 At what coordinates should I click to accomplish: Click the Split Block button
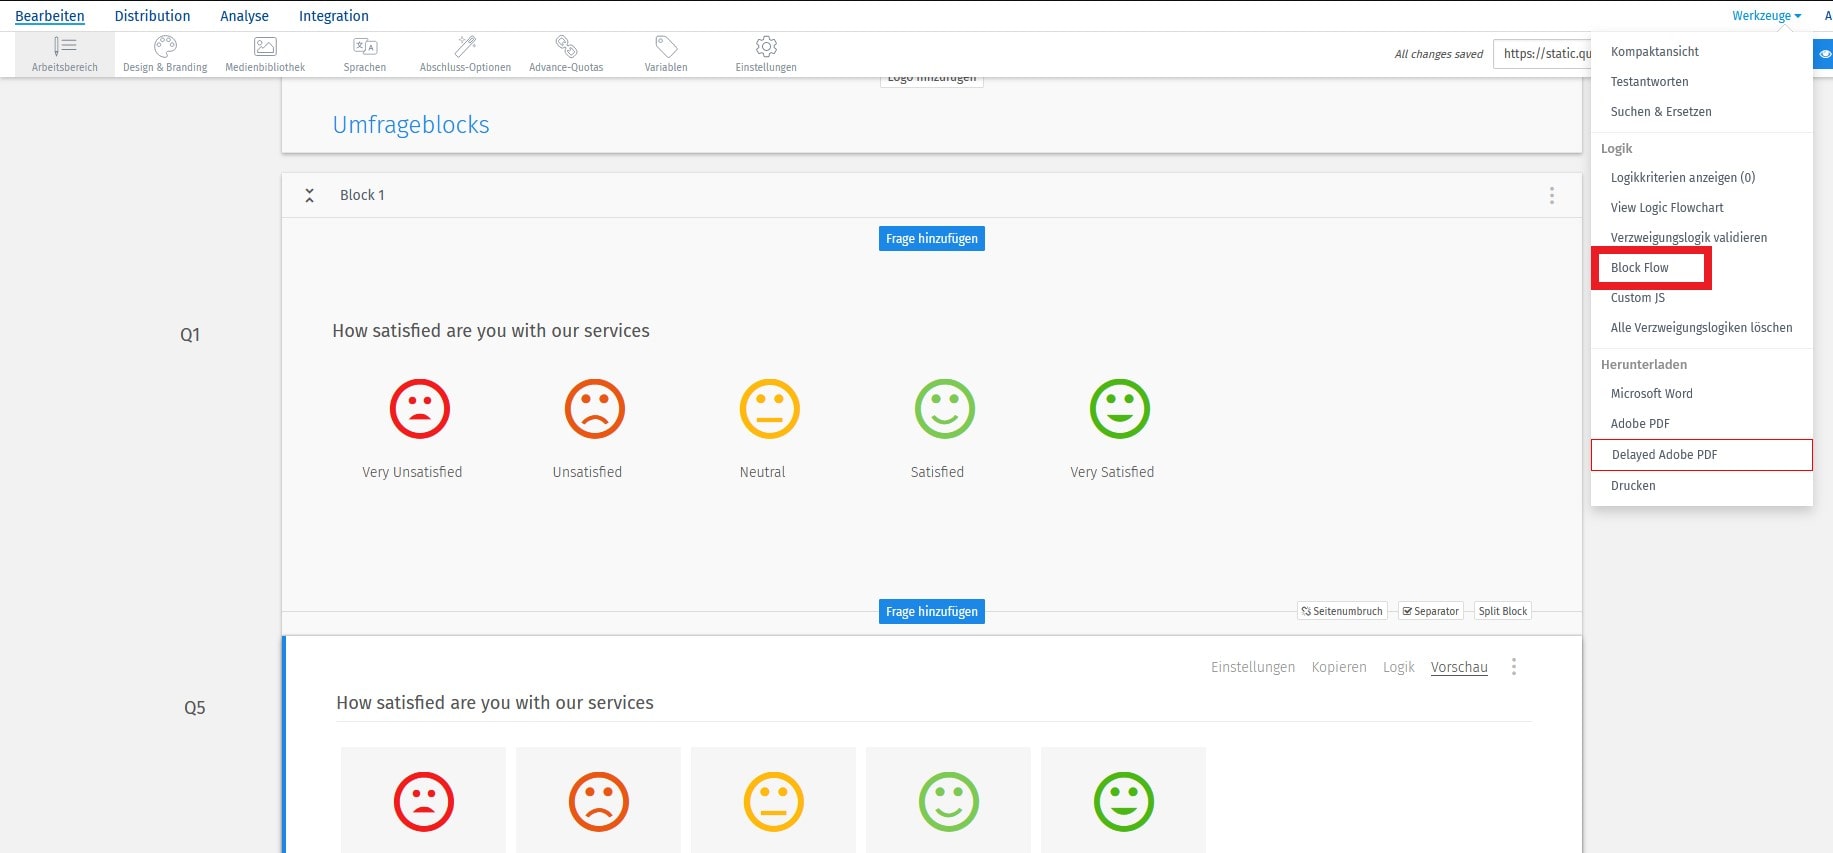point(1503,611)
